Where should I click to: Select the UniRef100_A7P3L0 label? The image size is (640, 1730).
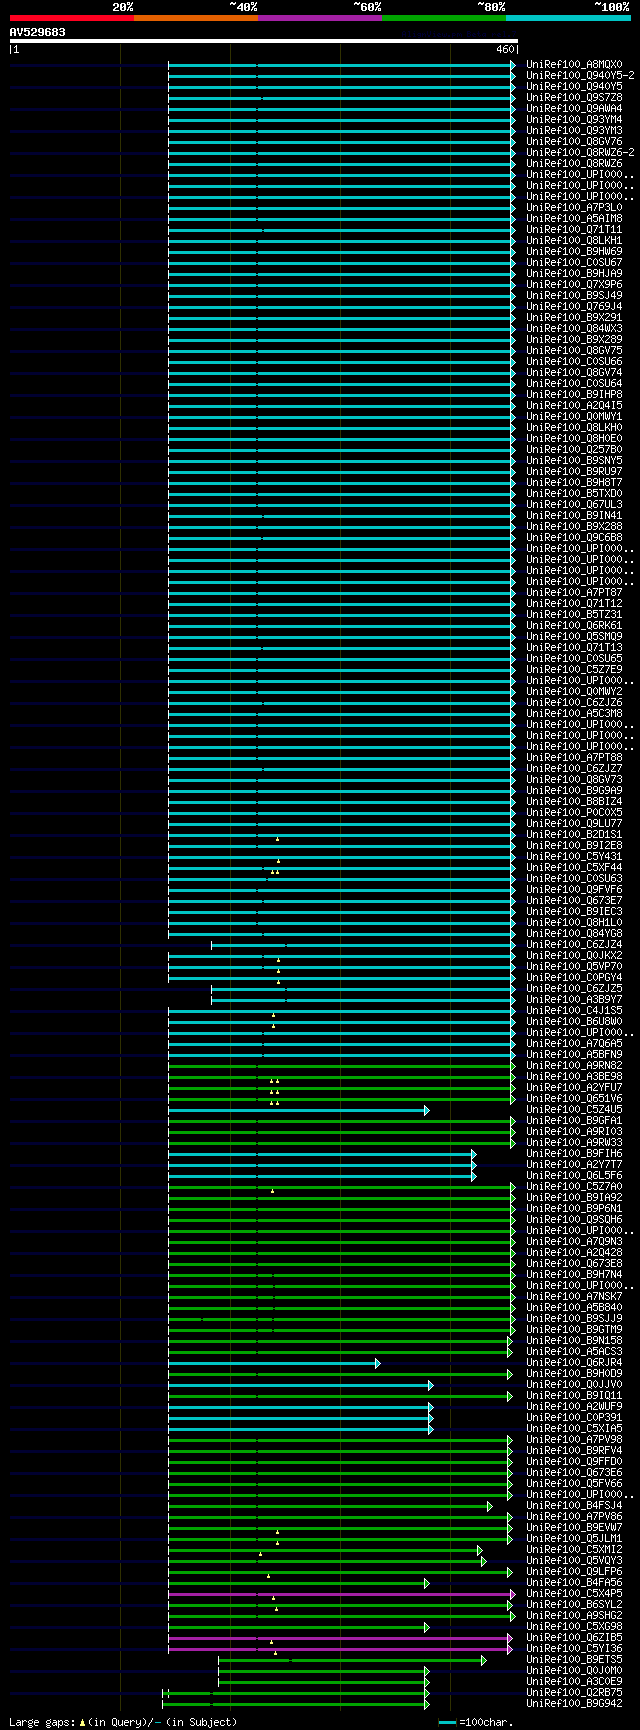pos(573,208)
